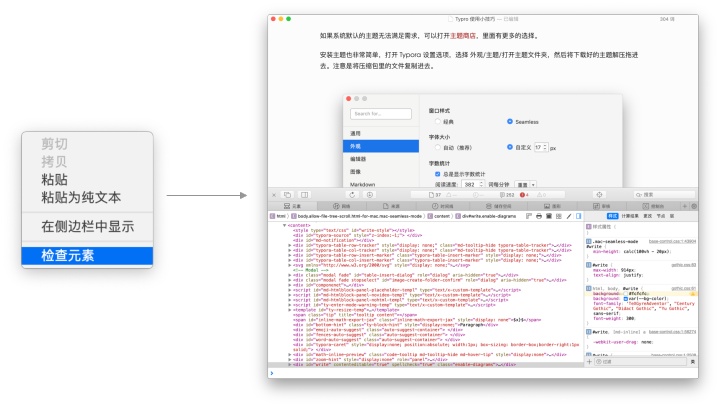Click the warnings triangle count indicator
Image resolution: width=720 pixels, height=407 pixels.
point(542,195)
